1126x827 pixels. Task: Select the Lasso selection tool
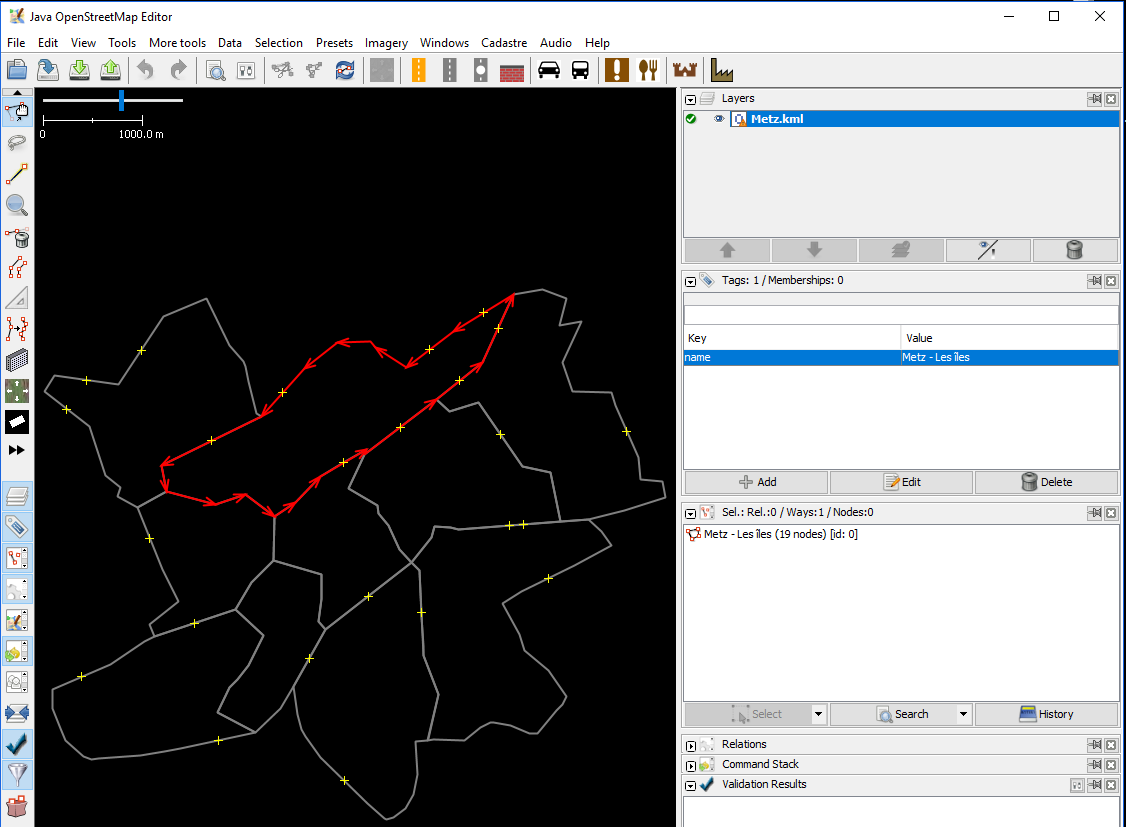[x=17, y=143]
